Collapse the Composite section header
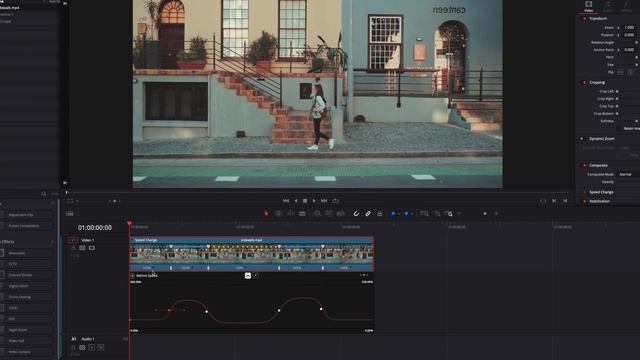This screenshot has height=360, width=640. point(598,165)
